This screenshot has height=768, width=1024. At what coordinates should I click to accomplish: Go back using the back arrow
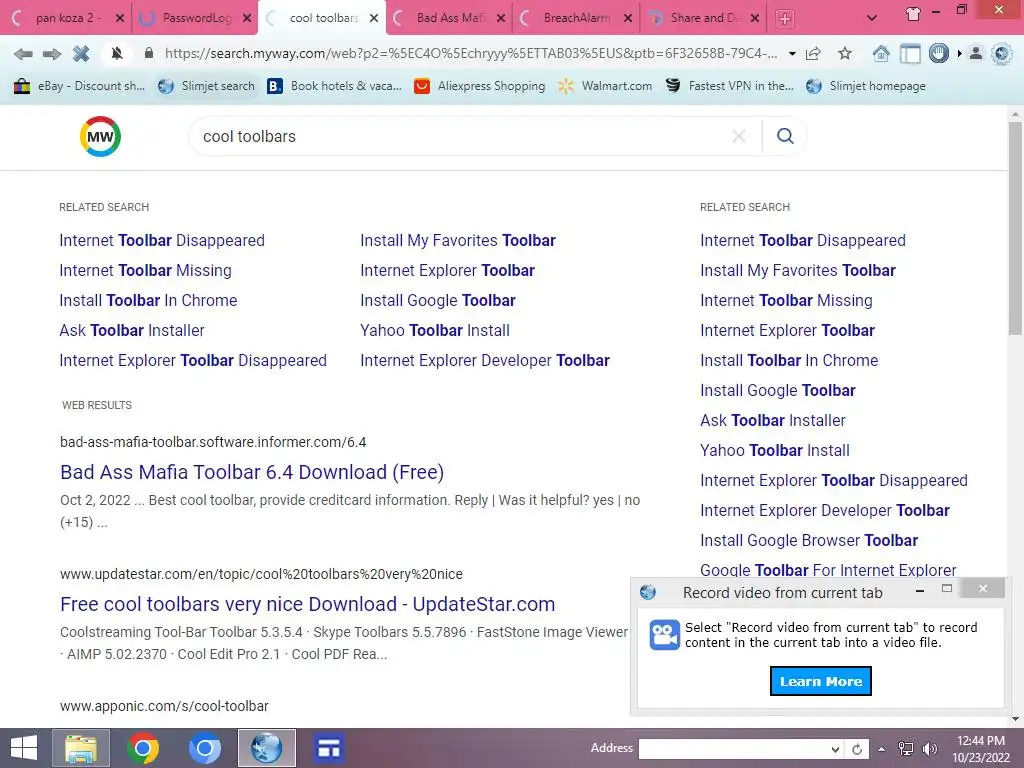point(23,54)
